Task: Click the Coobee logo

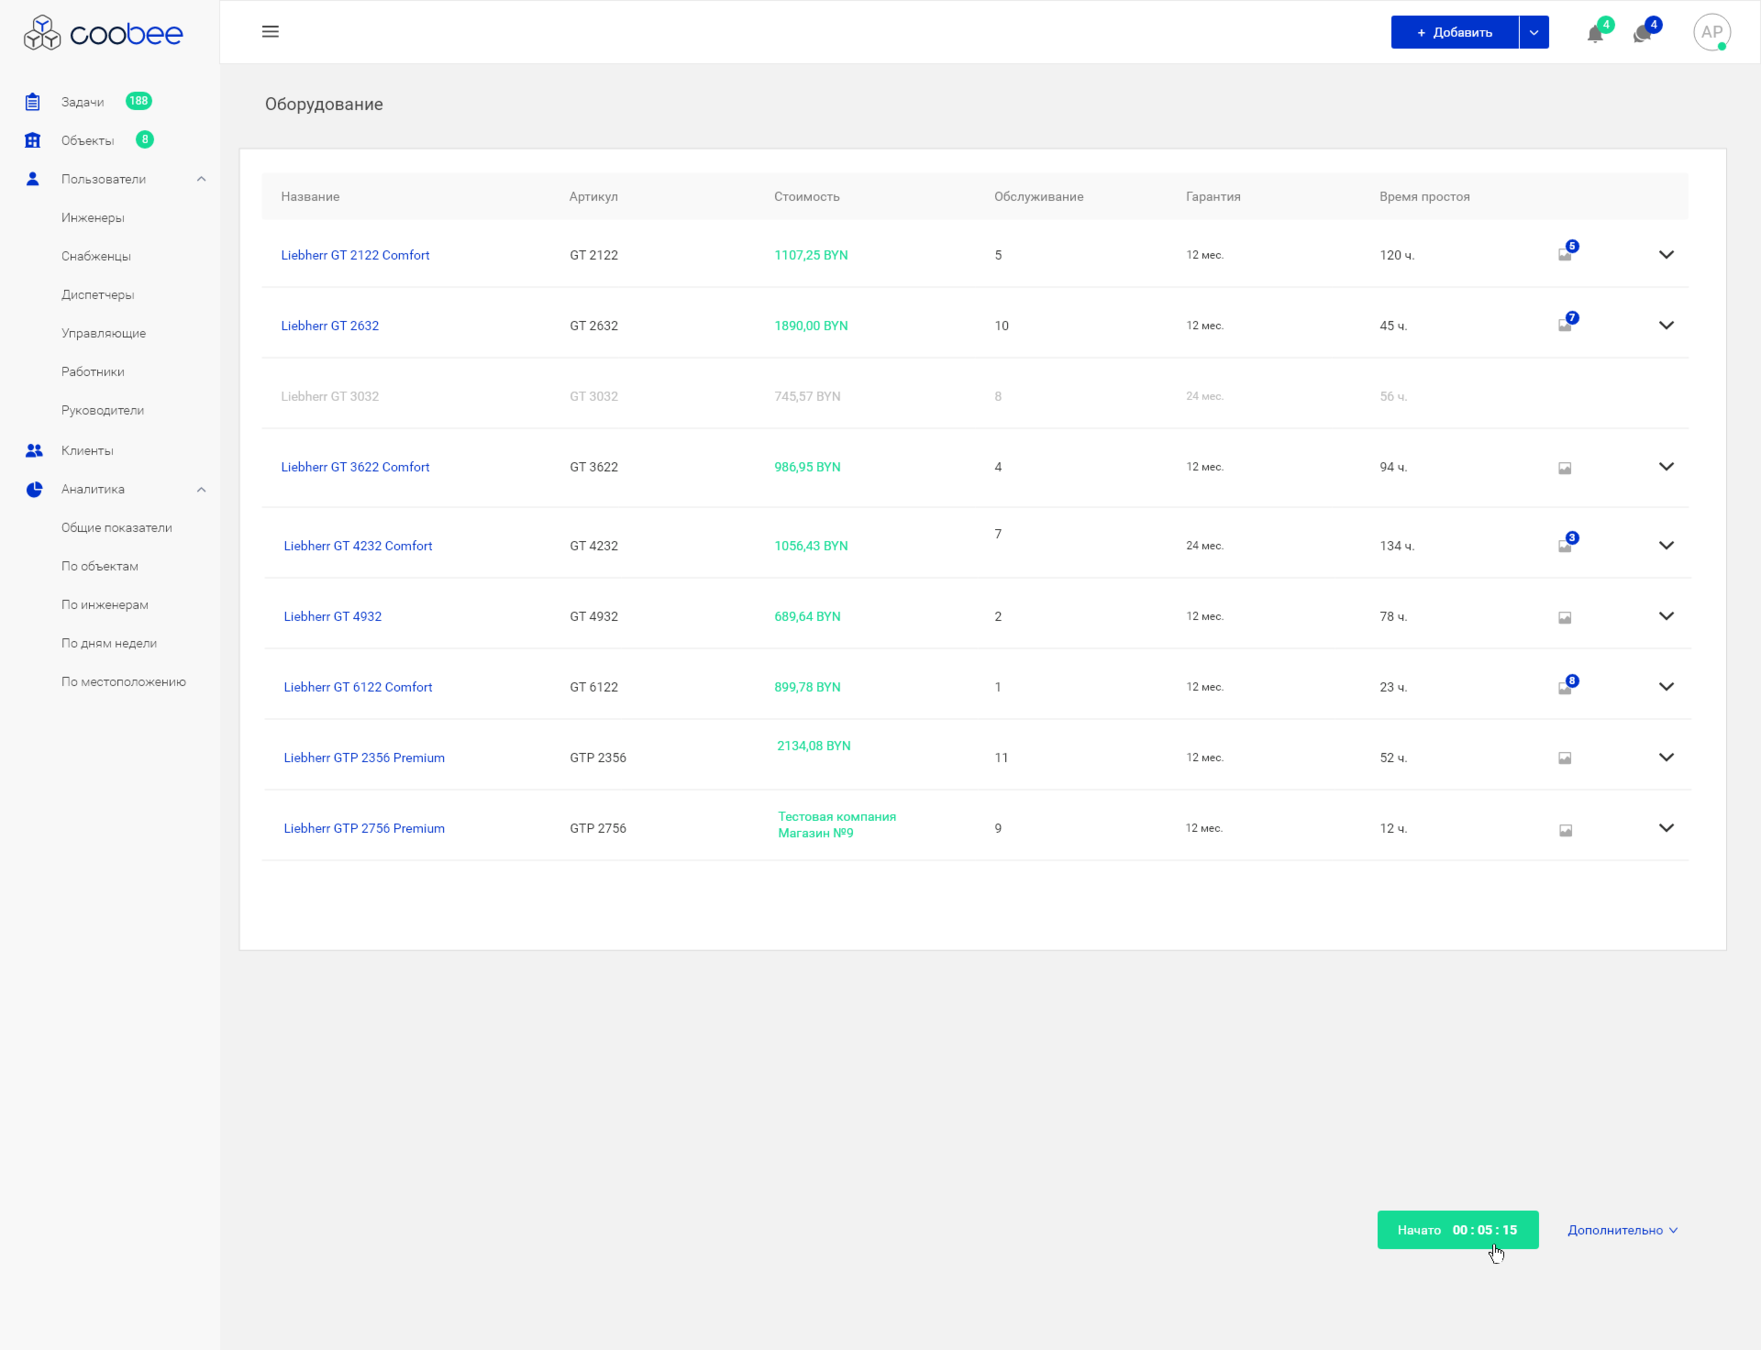Action: tap(103, 33)
